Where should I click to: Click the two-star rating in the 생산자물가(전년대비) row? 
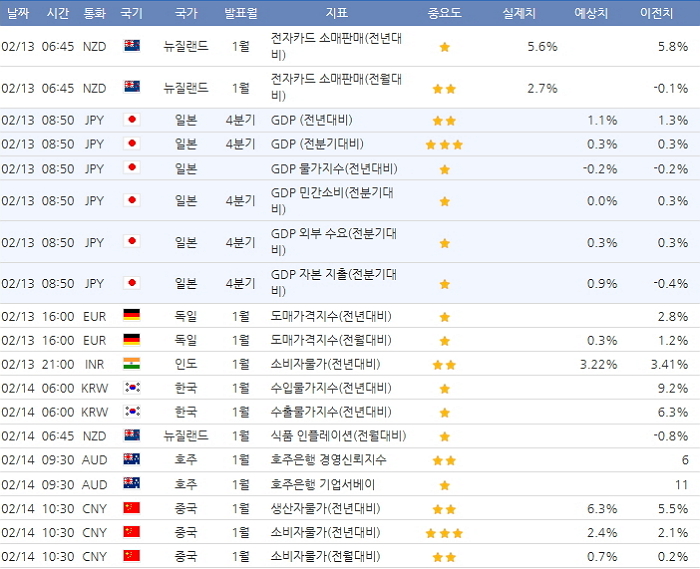(x=444, y=510)
